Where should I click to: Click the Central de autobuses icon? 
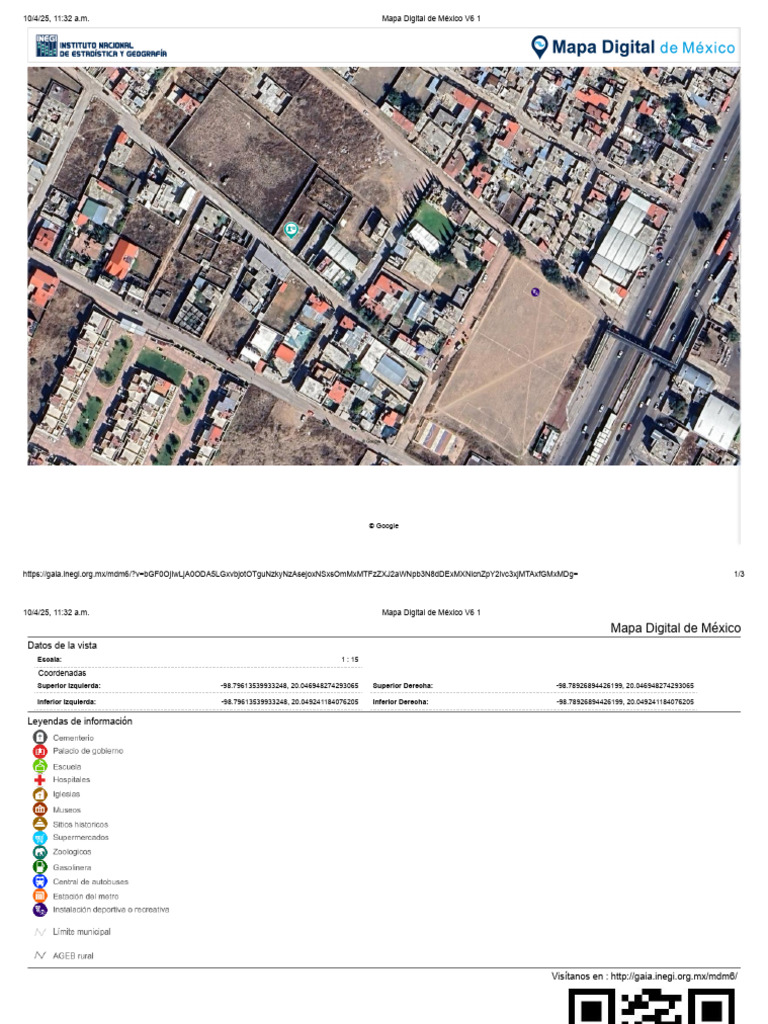40,881
